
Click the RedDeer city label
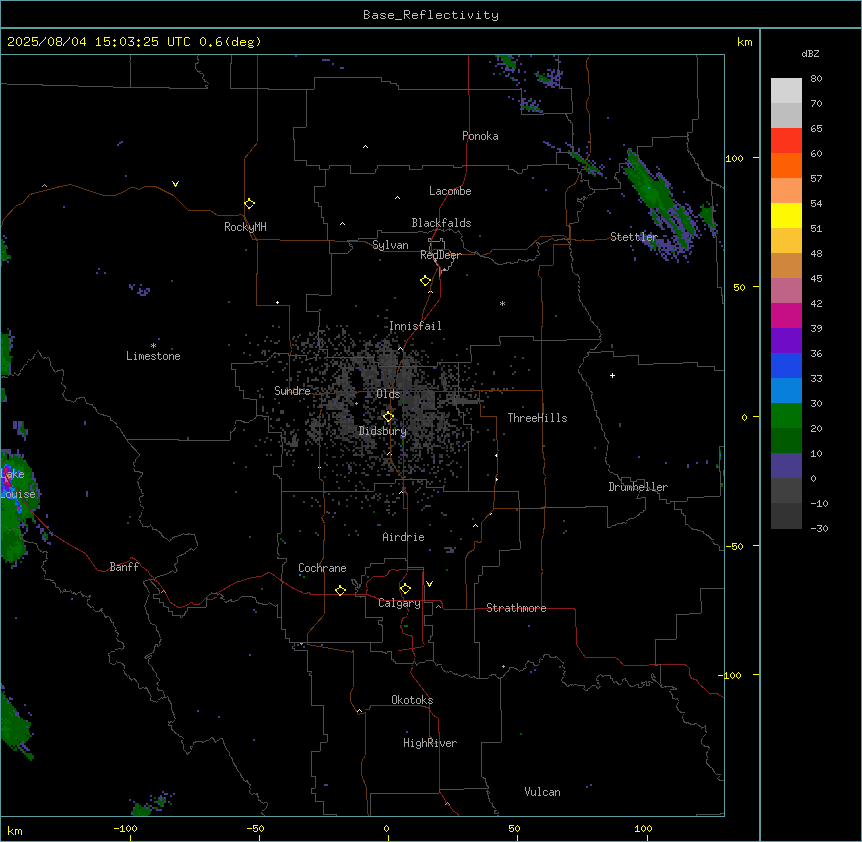pos(440,255)
